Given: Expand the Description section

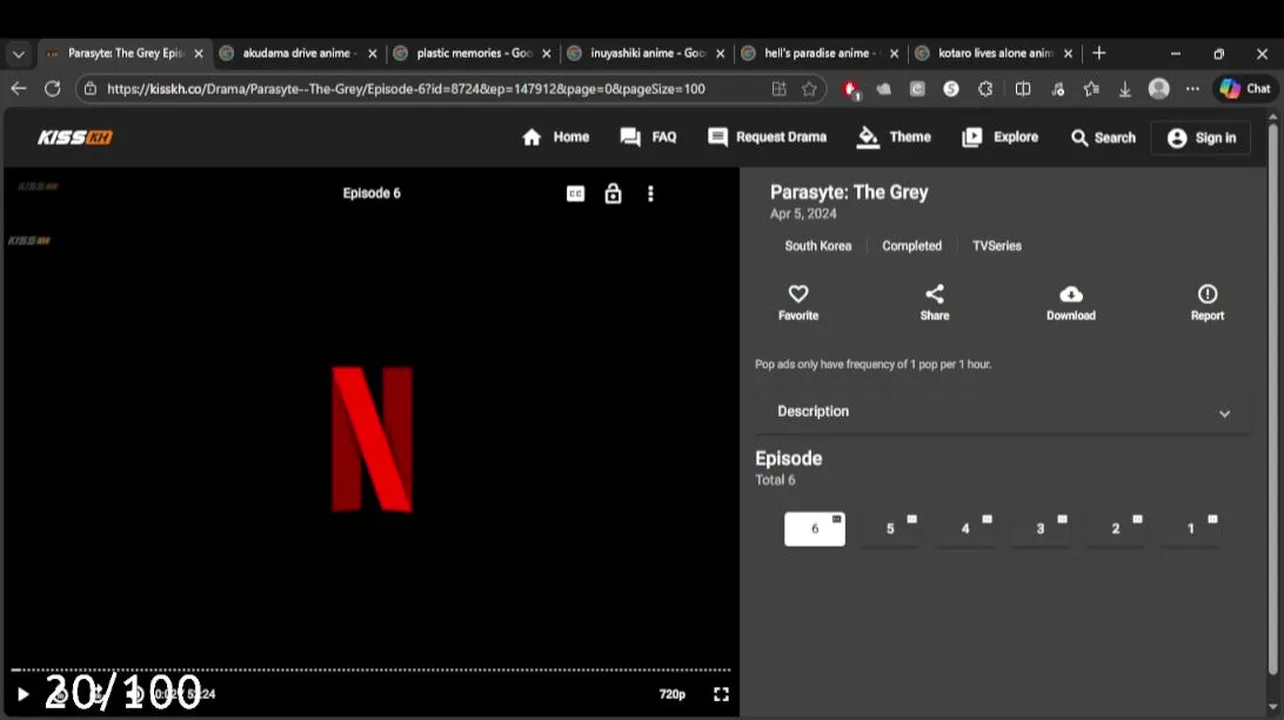Looking at the screenshot, I should pyautogui.click(x=1003, y=412).
